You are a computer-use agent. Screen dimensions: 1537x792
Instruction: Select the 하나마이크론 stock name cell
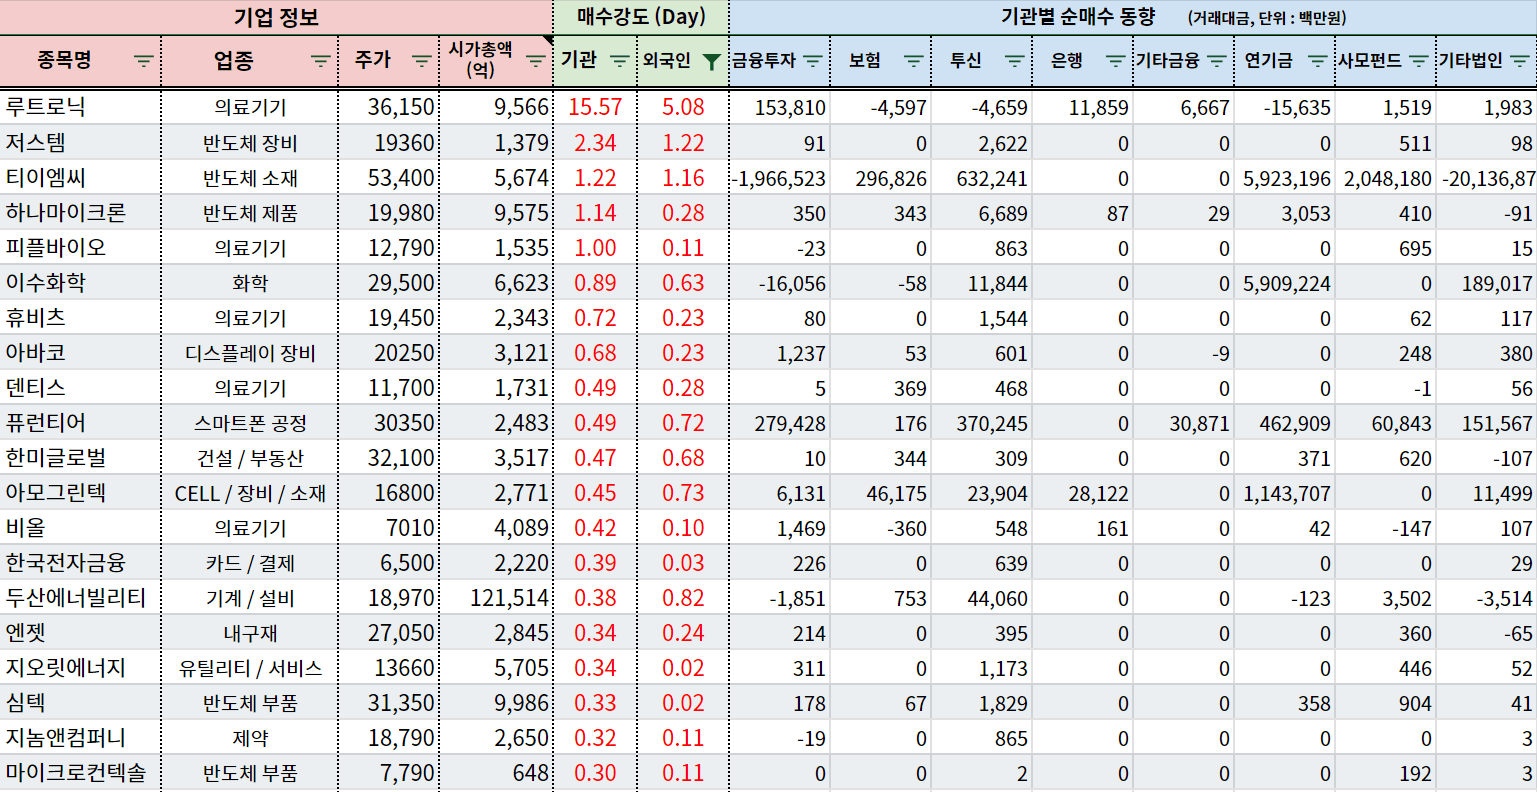click(x=80, y=212)
